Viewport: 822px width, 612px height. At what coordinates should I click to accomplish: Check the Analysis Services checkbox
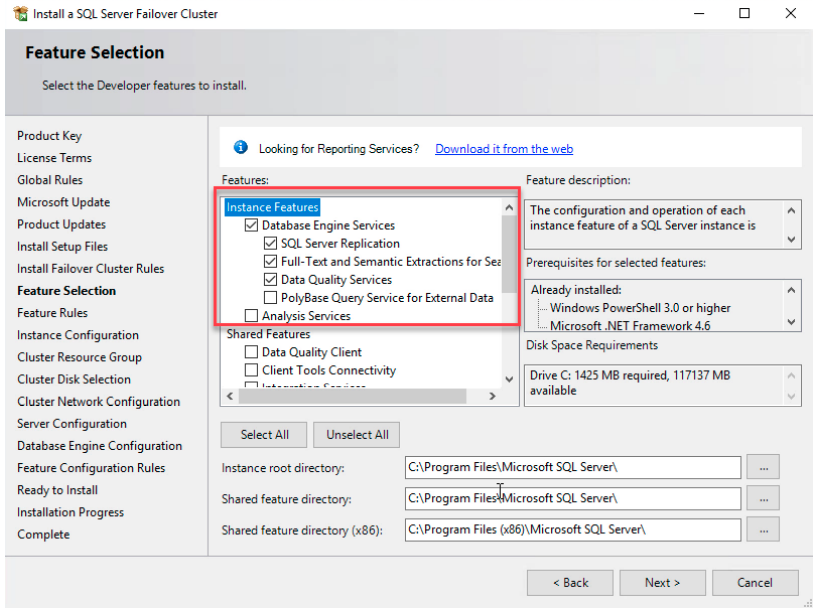[252, 316]
